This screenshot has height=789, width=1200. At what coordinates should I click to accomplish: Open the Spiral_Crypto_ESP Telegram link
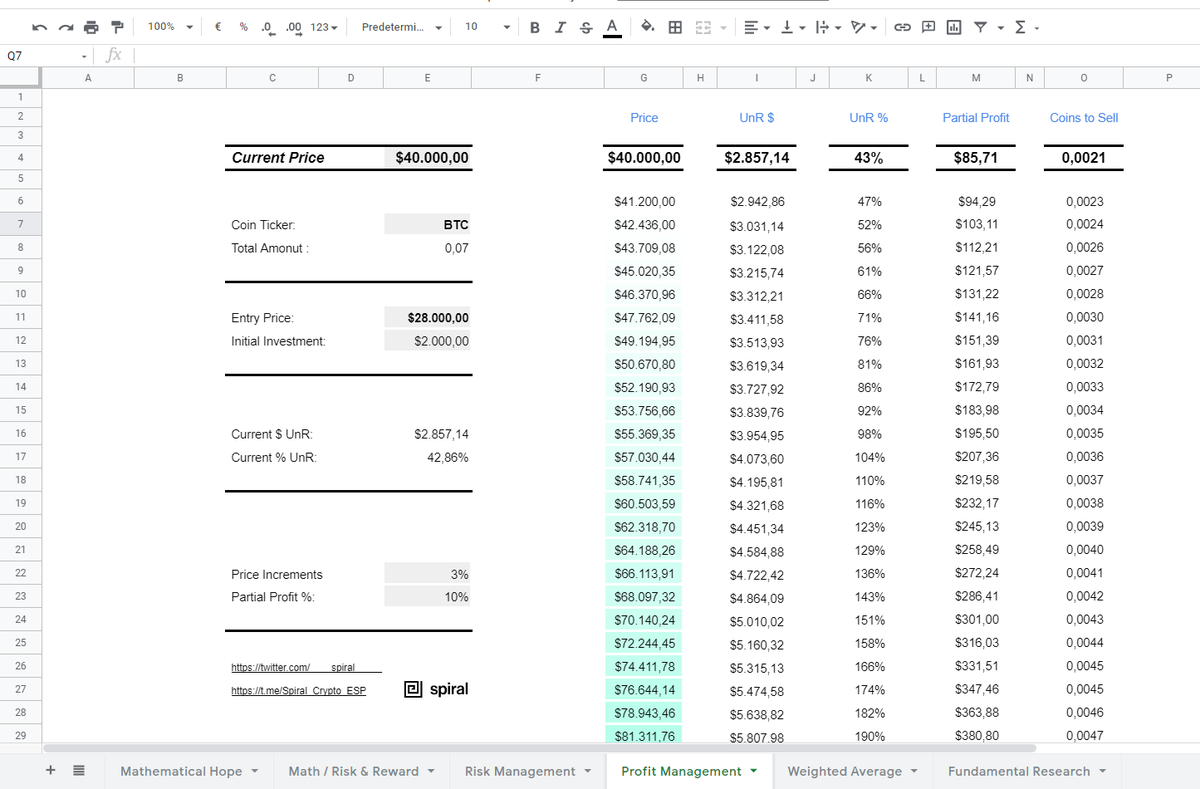tap(298, 690)
